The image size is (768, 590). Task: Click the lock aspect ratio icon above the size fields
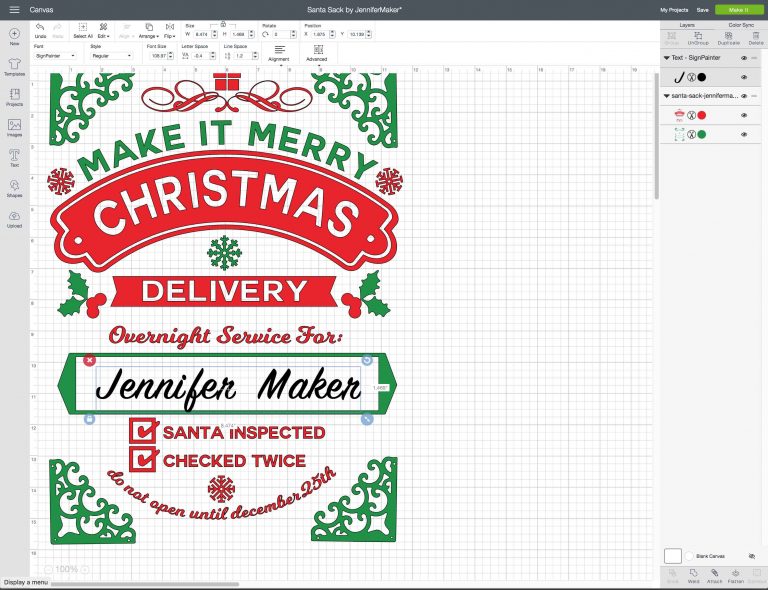(223, 24)
